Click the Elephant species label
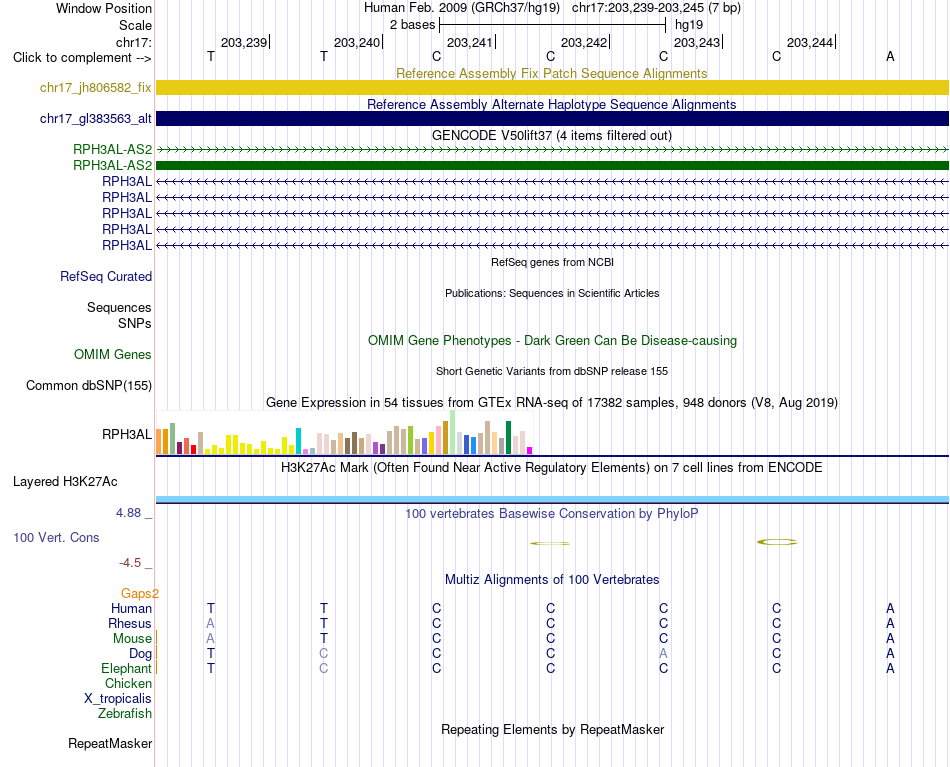This screenshot has height=767, width=950. click(x=126, y=668)
